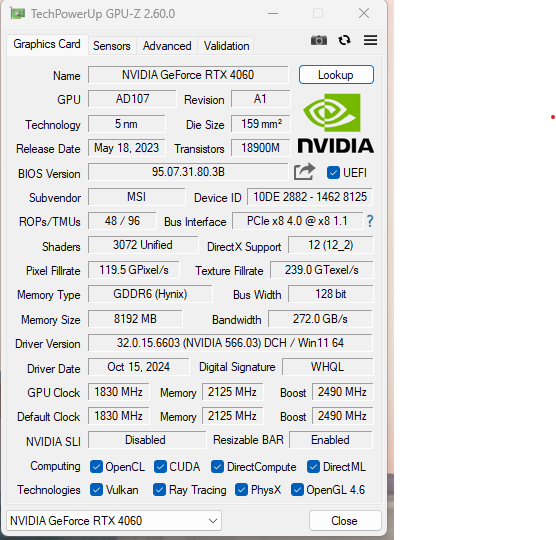Toggle the CUDA checkbox
This screenshot has width=556, height=540.
[160, 467]
